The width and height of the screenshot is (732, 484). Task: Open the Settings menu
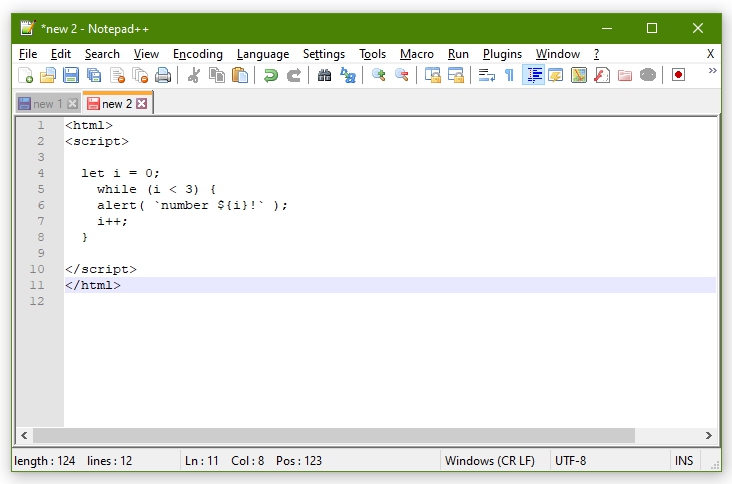pyautogui.click(x=324, y=54)
